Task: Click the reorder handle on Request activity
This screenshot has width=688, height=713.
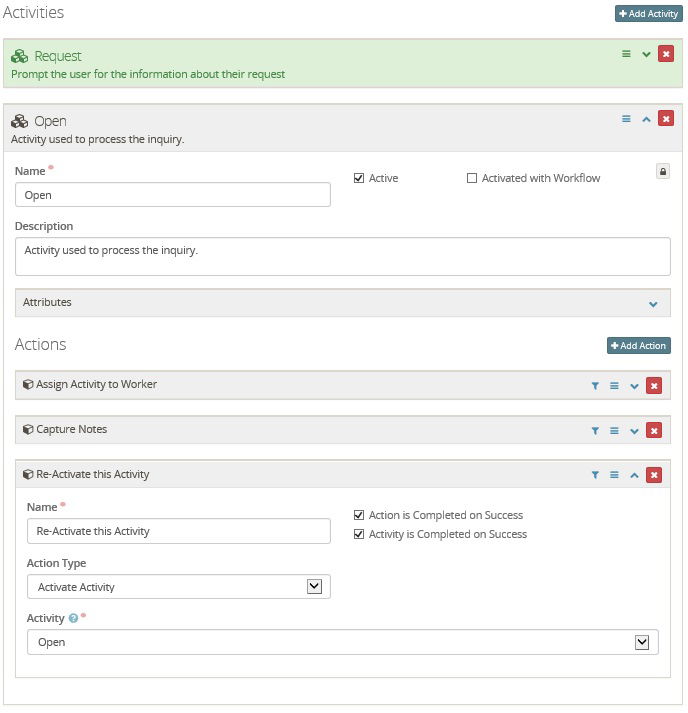Action: point(627,54)
